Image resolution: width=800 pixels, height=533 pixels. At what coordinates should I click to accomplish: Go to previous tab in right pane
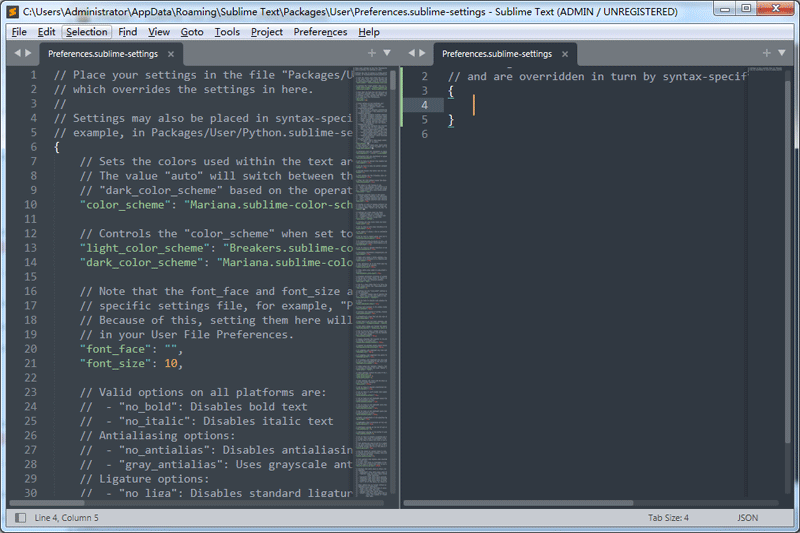click(411, 53)
